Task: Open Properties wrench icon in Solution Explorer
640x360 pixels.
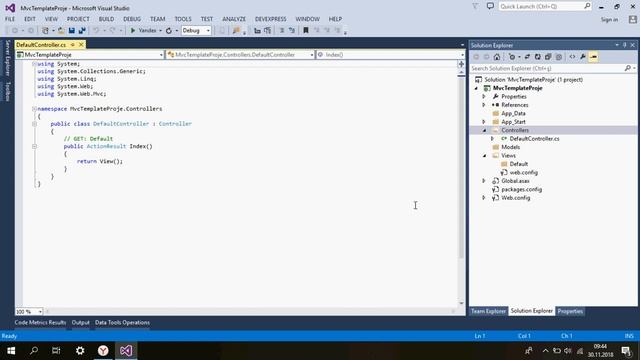Action: [x=583, y=57]
